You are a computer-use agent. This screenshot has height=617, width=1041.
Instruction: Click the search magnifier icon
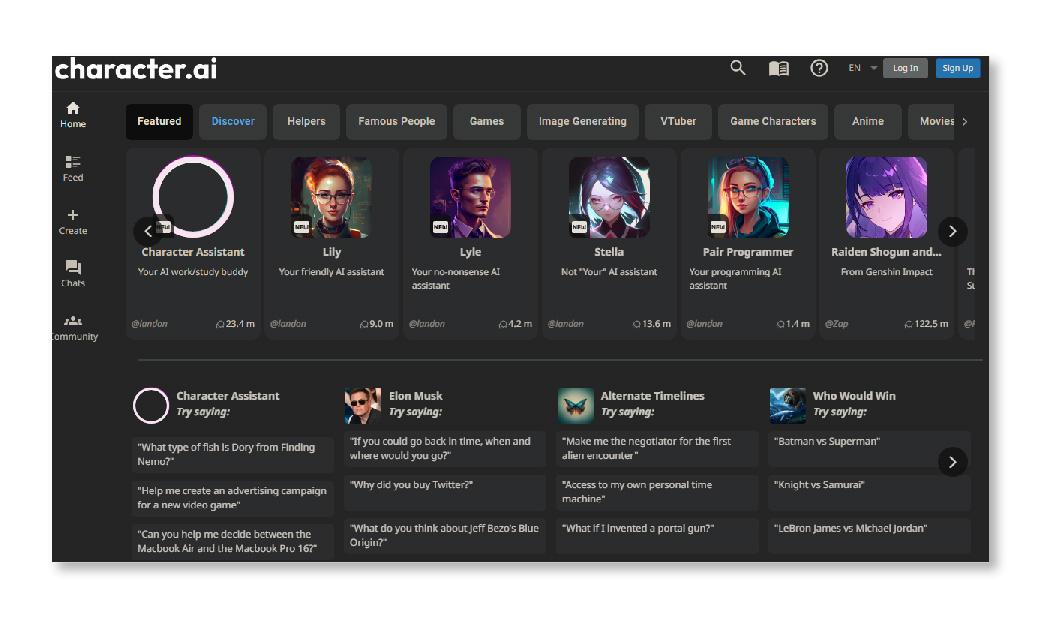[738, 68]
